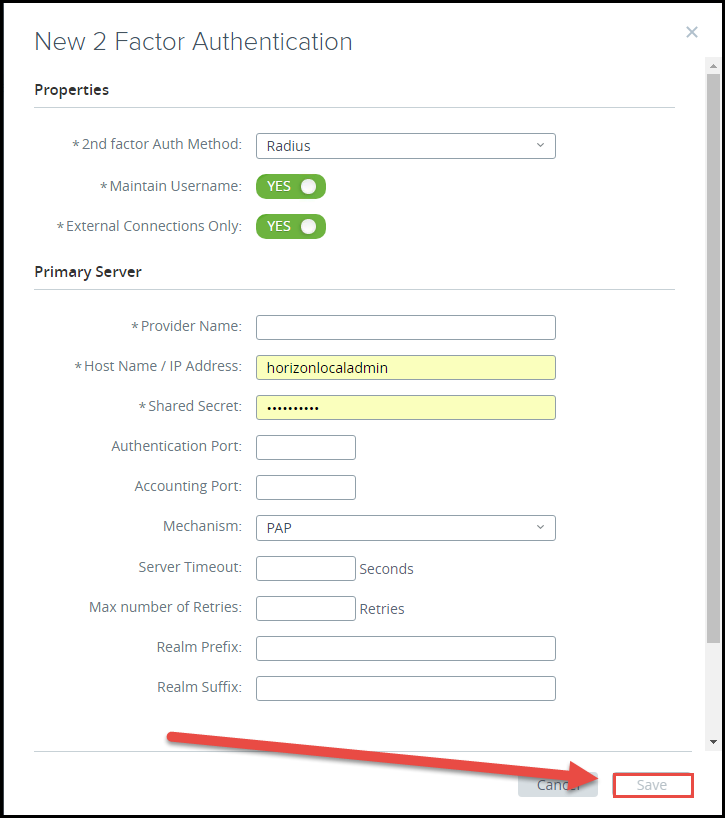Close the New 2 Factor Authentication dialog
This screenshot has height=818, width=725.
(x=691, y=32)
